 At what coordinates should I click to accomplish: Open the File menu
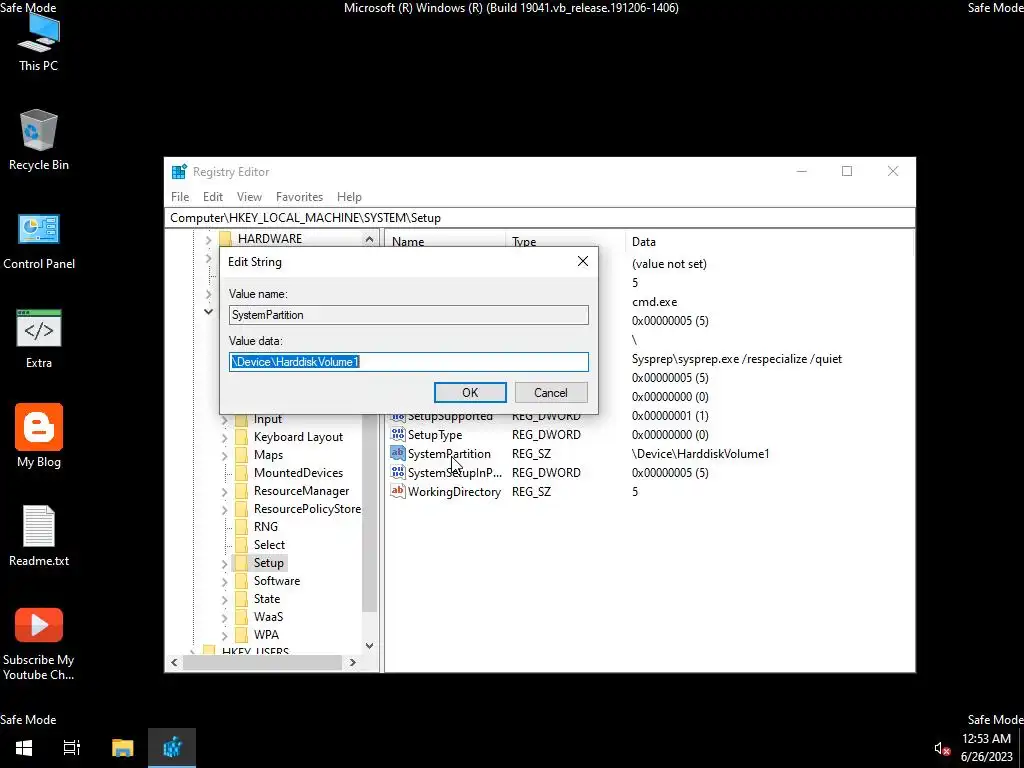(x=180, y=197)
